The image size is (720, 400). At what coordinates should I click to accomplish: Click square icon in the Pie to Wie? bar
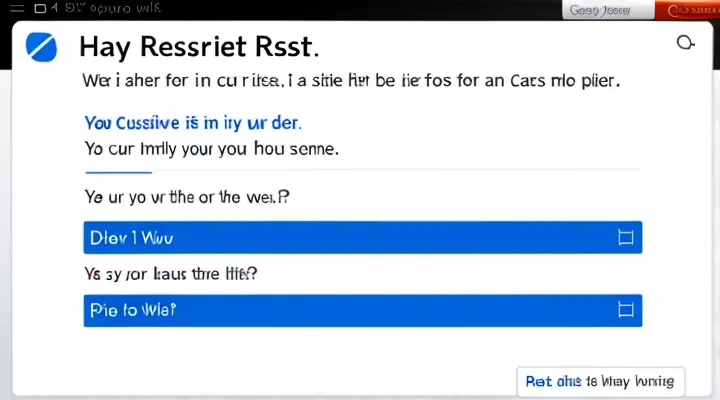[x=627, y=311]
